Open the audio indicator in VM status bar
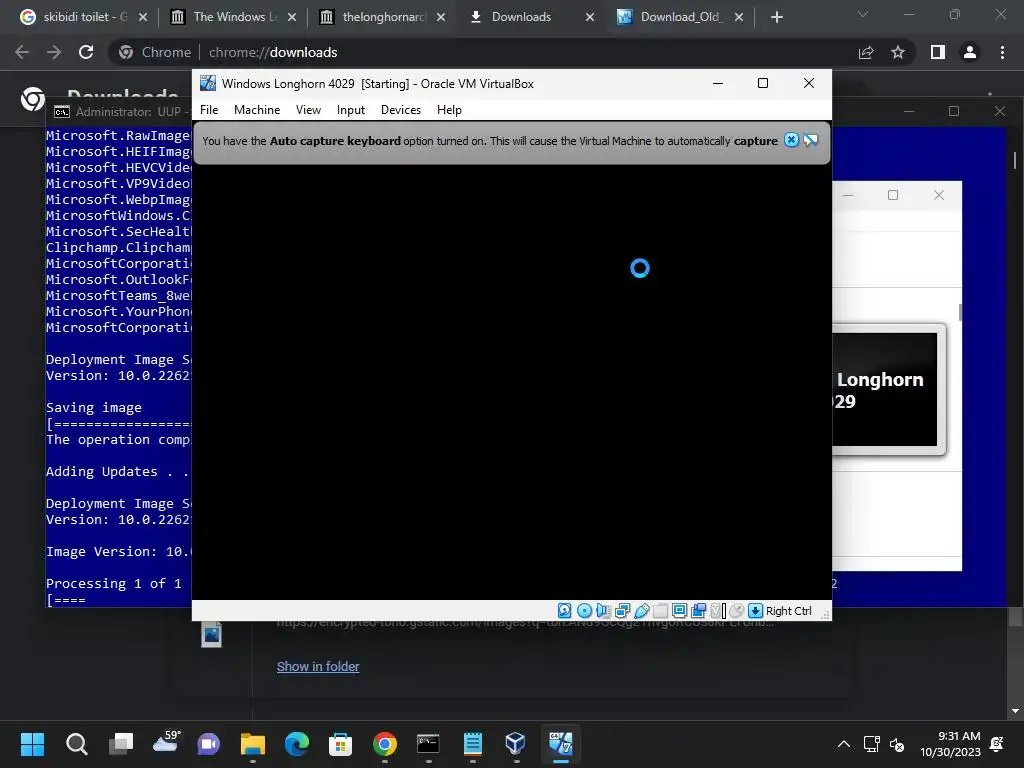Image resolution: width=1024 pixels, height=768 pixels. pyautogui.click(x=603, y=611)
